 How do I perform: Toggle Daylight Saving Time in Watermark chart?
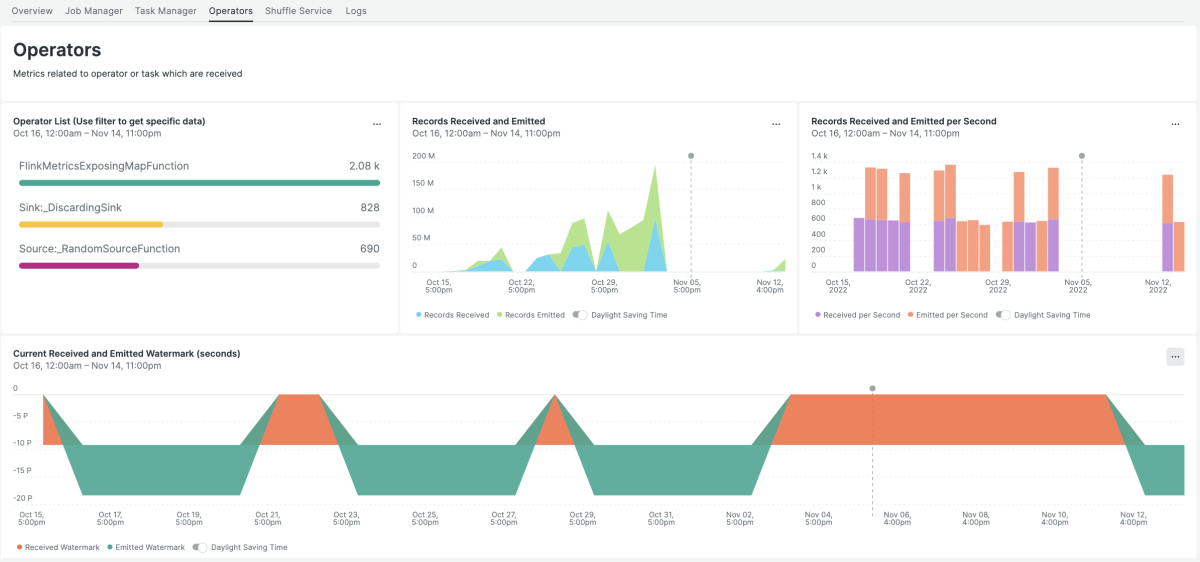point(200,547)
